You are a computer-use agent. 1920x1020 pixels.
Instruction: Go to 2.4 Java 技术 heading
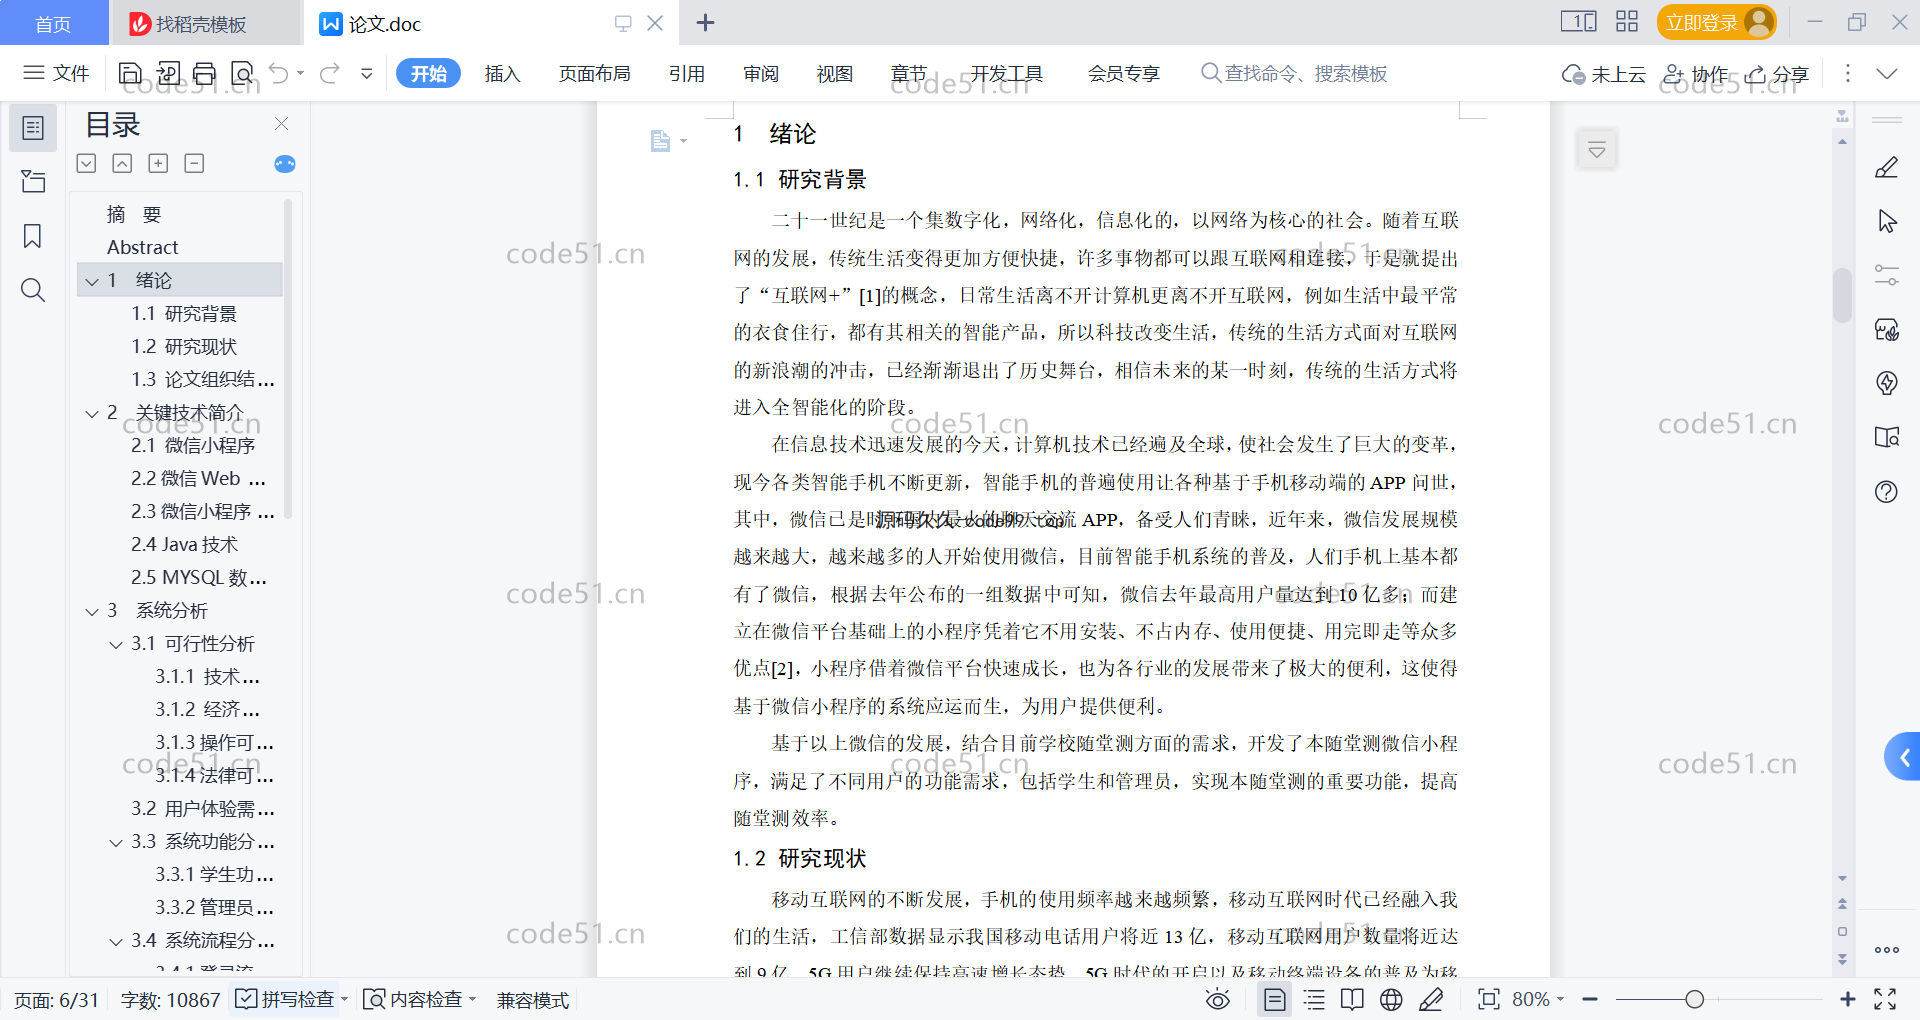(x=184, y=545)
